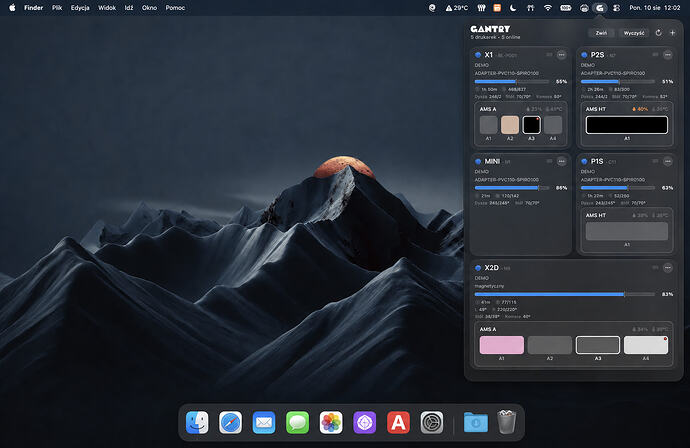Open the Pomoc menu
The width and height of the screenshot is (690, 448).
[x=175, y=7]
